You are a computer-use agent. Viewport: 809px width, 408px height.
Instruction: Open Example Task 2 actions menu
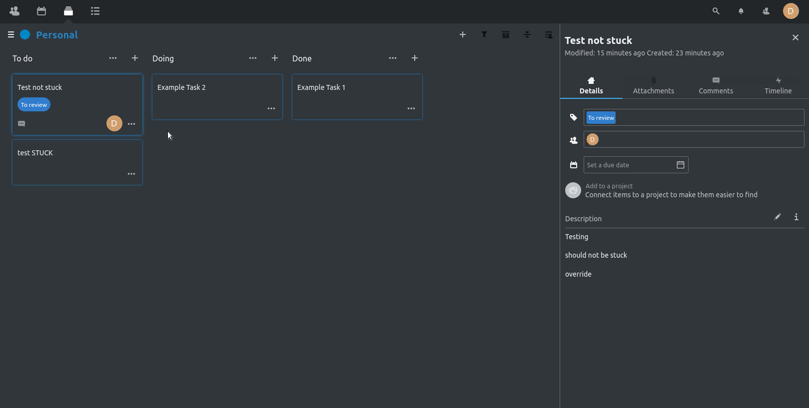point(271,108)
